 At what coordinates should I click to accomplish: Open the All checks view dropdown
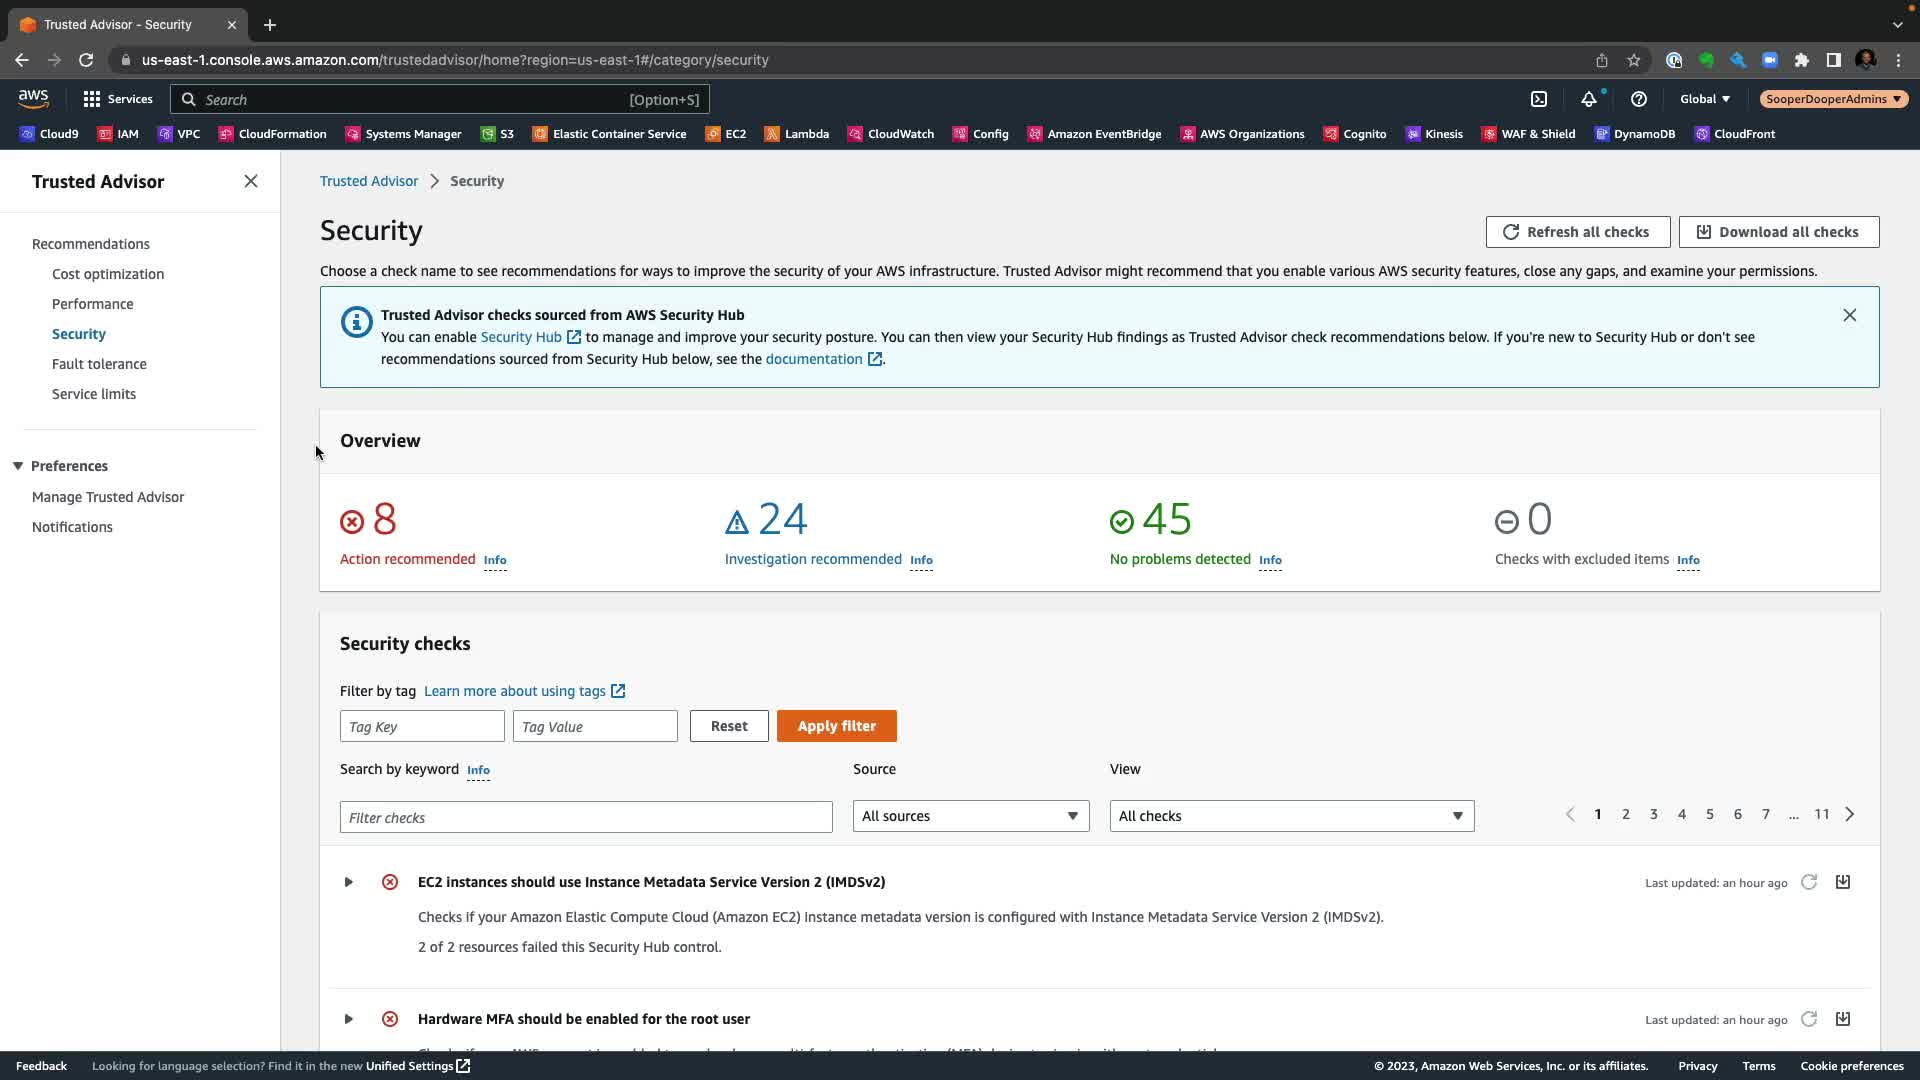pyautogui.click(x=1291, y=816)
